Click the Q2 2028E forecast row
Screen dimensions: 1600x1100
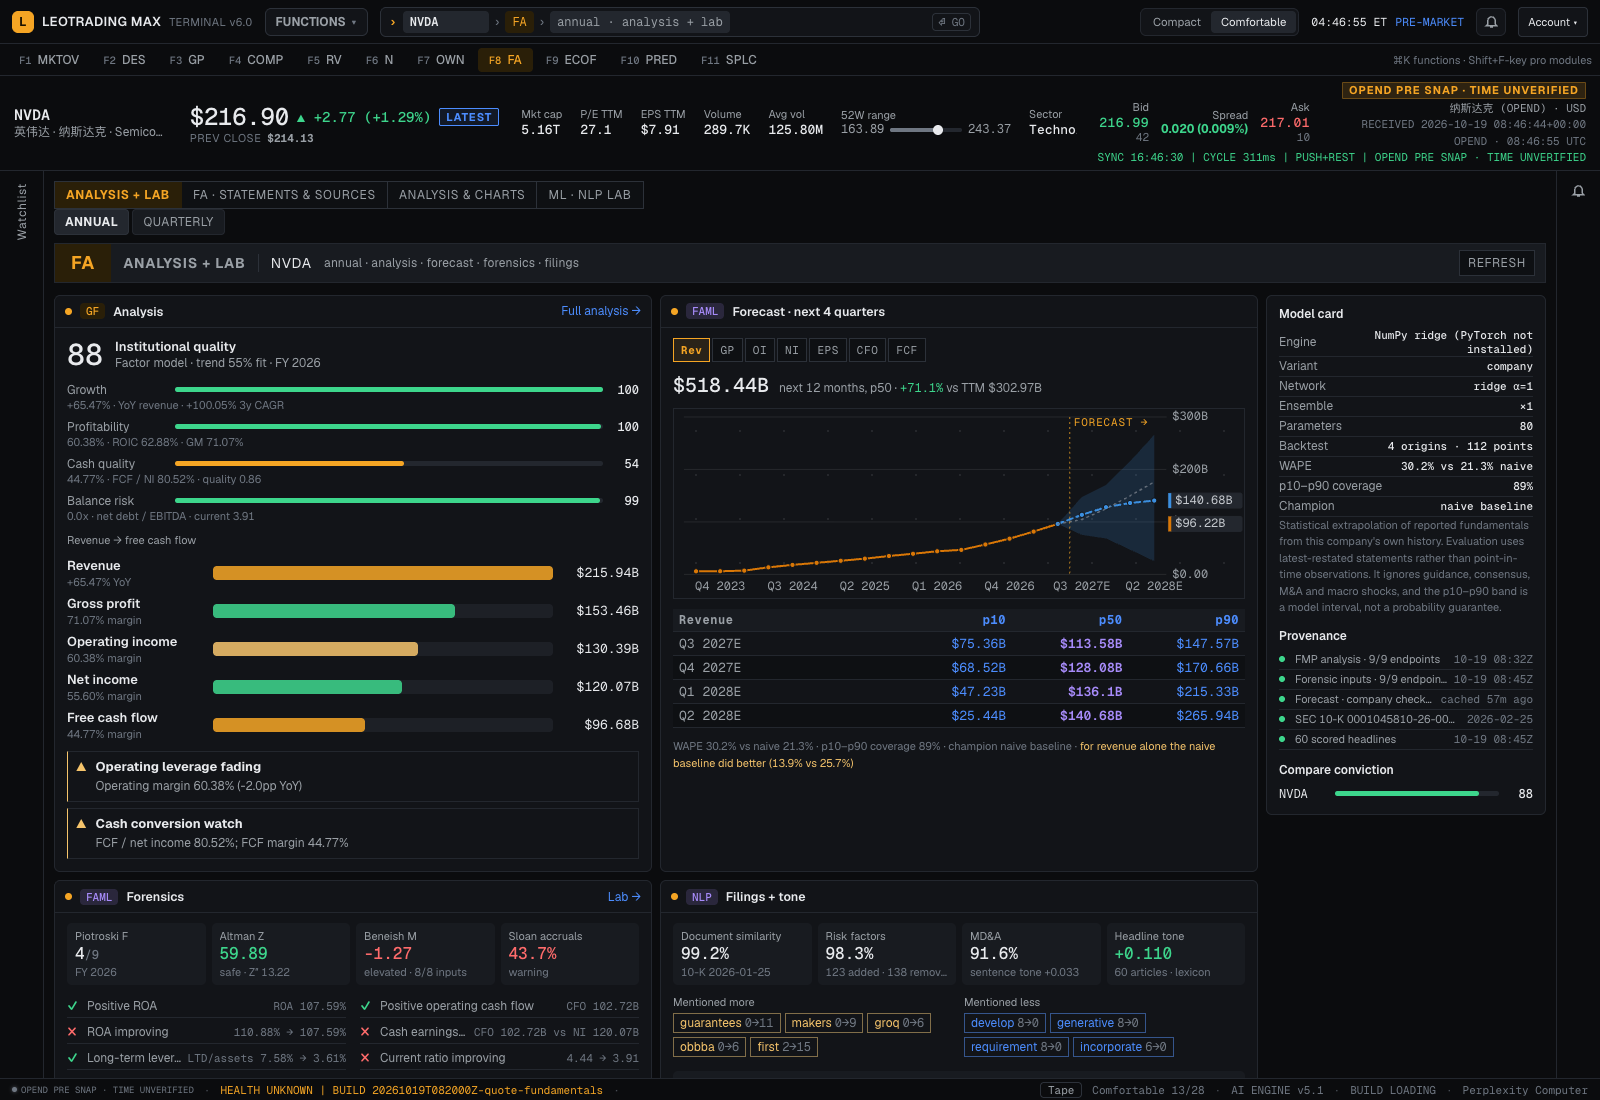click(x=958, y=716)
